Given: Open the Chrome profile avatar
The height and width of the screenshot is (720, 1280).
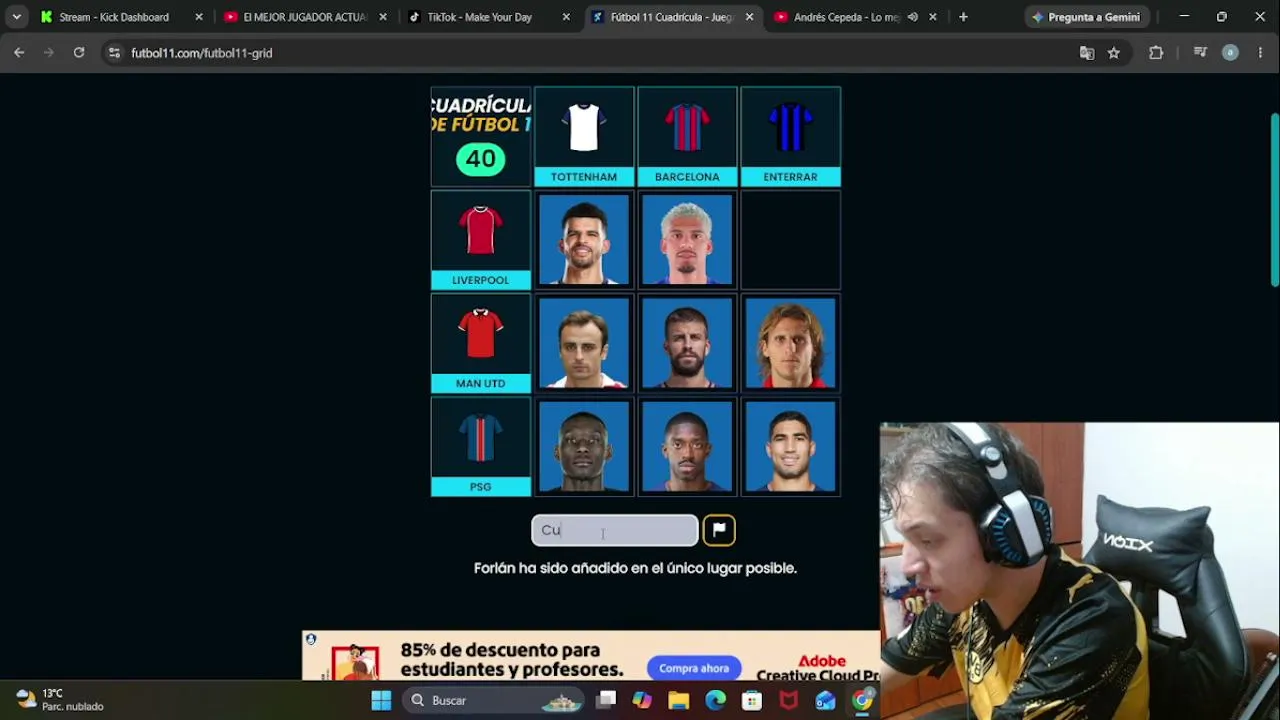Looking at the screenshot, I should pos(1231,53).
